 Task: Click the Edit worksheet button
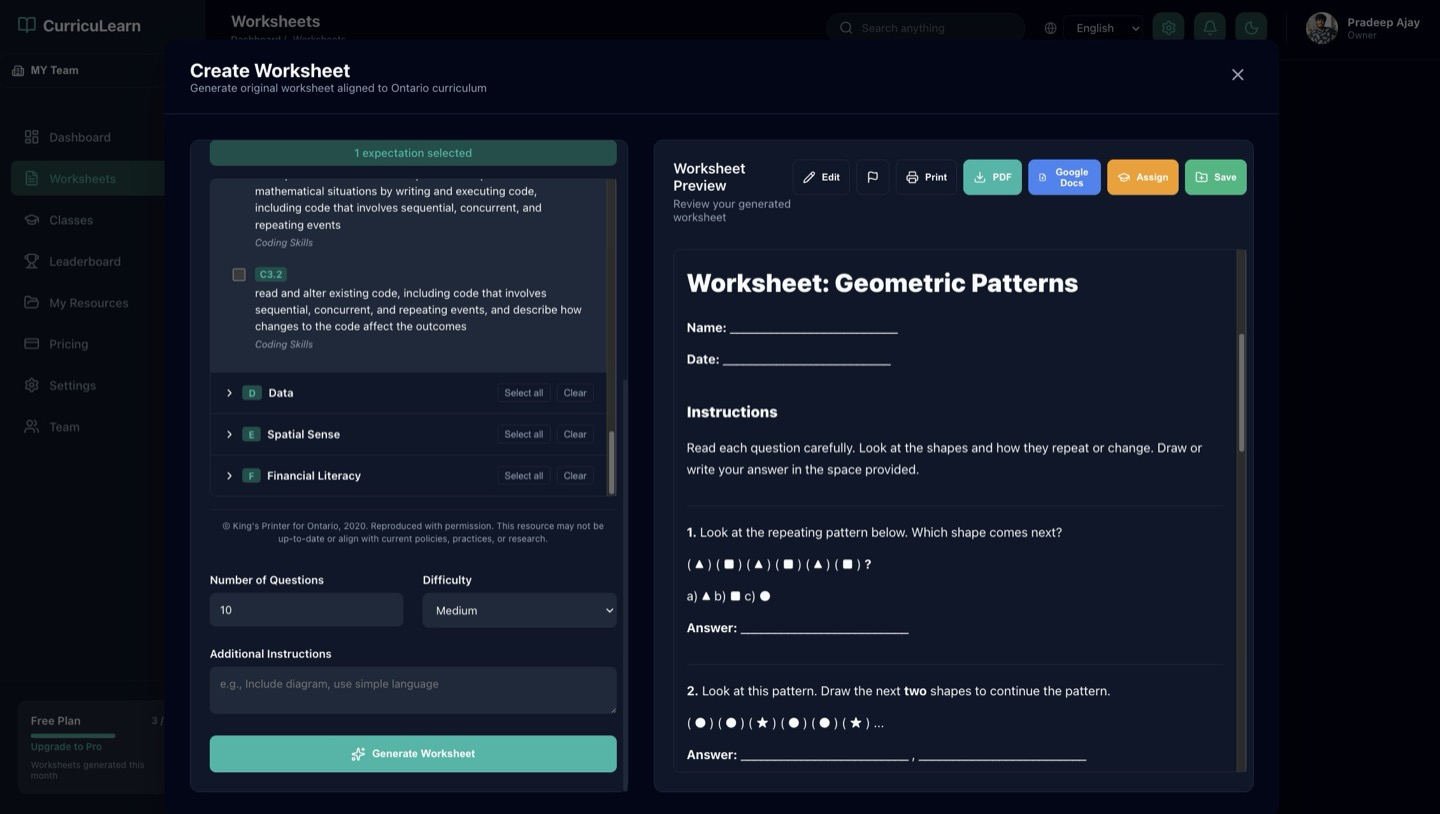point(822,177)
